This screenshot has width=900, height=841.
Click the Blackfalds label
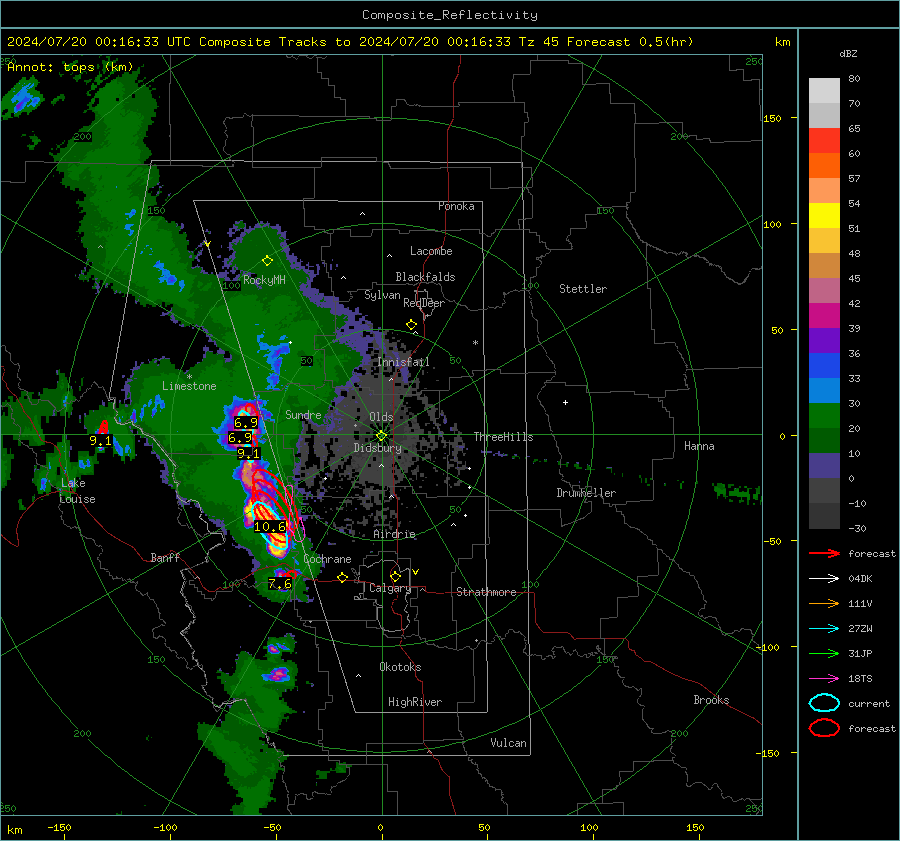coord(425,277)
